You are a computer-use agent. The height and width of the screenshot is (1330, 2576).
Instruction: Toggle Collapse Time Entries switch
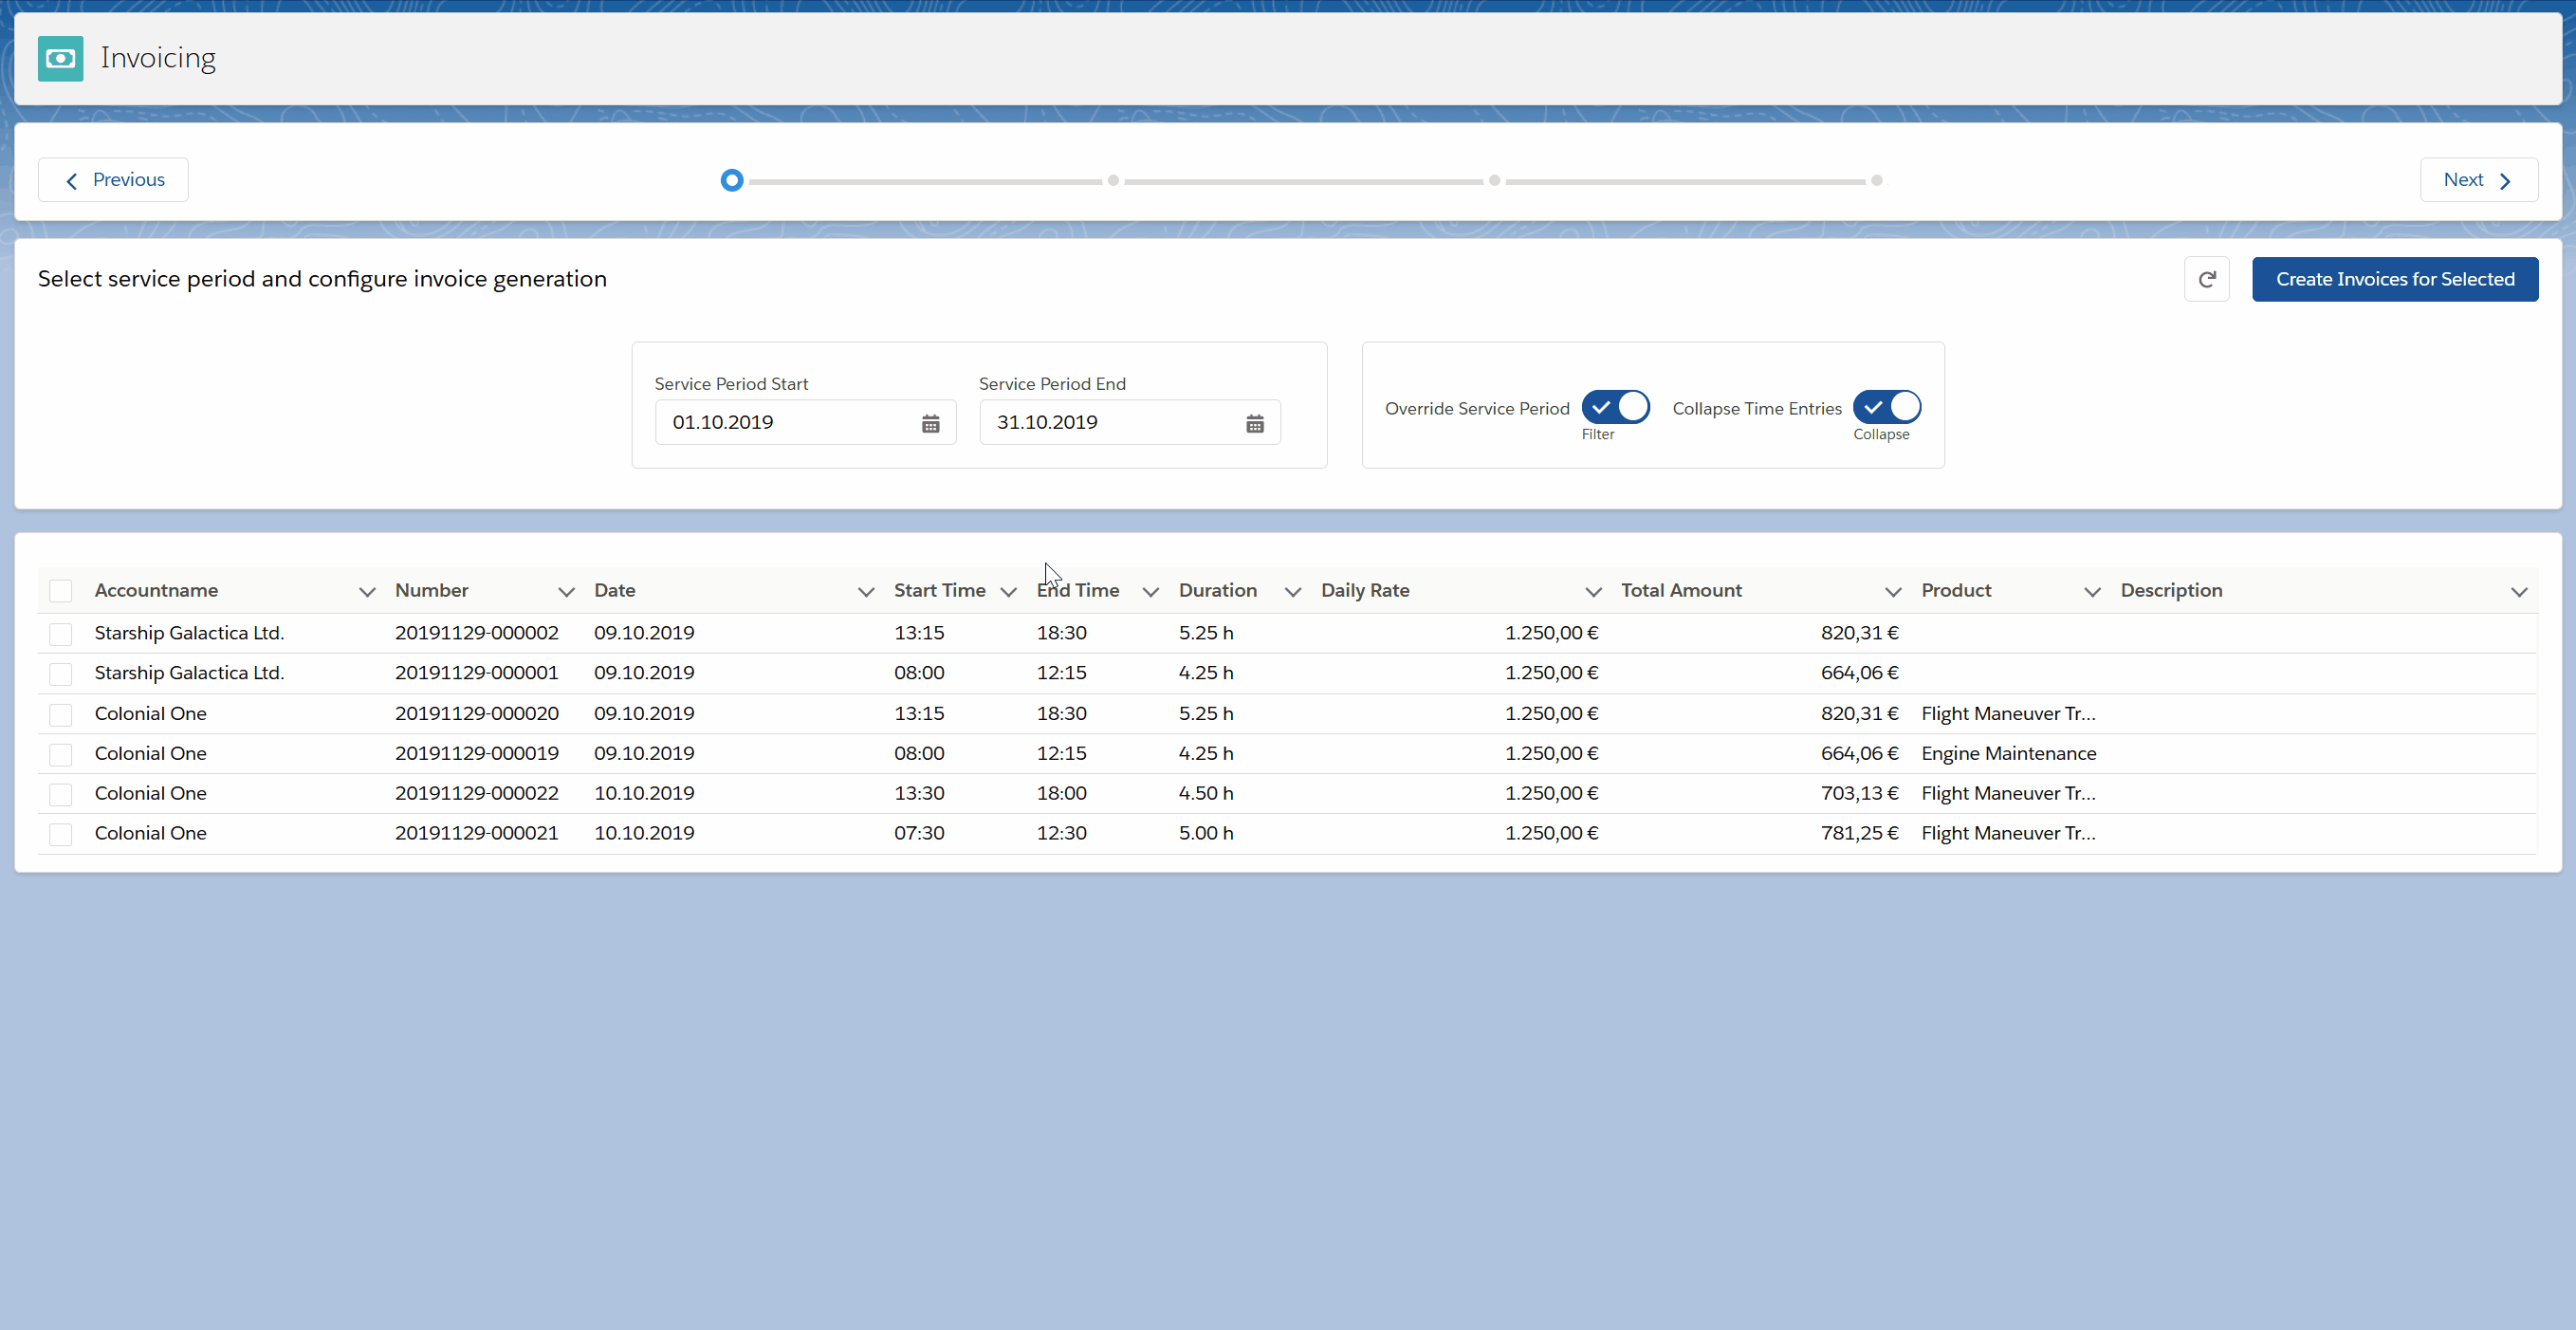(1886, 408)
